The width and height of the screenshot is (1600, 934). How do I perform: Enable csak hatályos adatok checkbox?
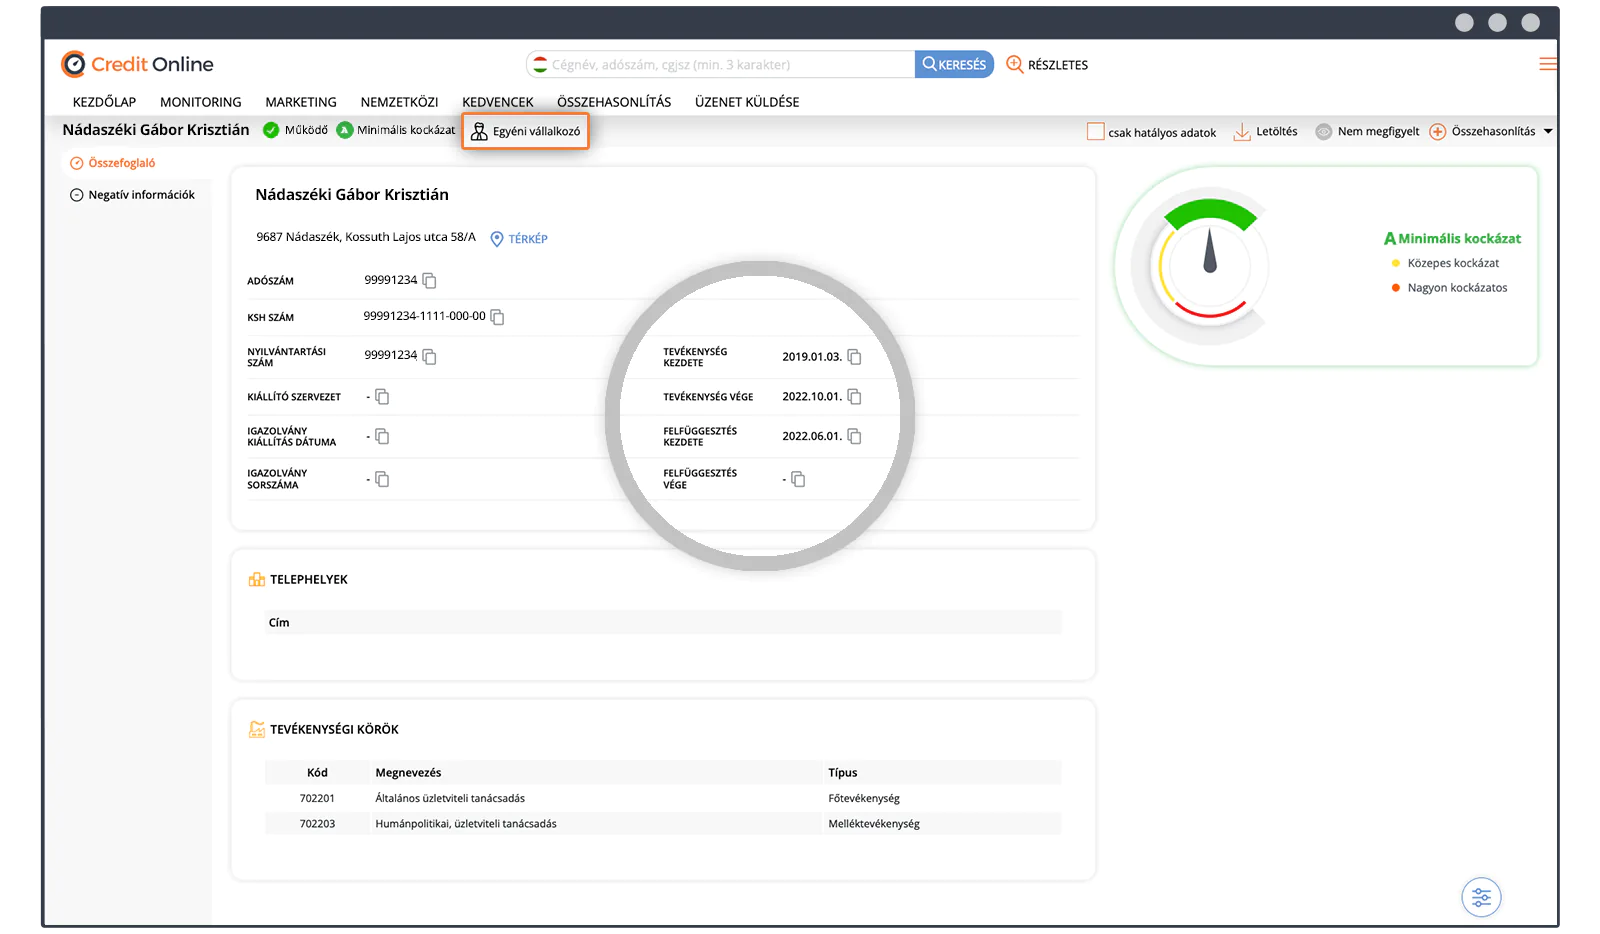[x=1096, y=132]
